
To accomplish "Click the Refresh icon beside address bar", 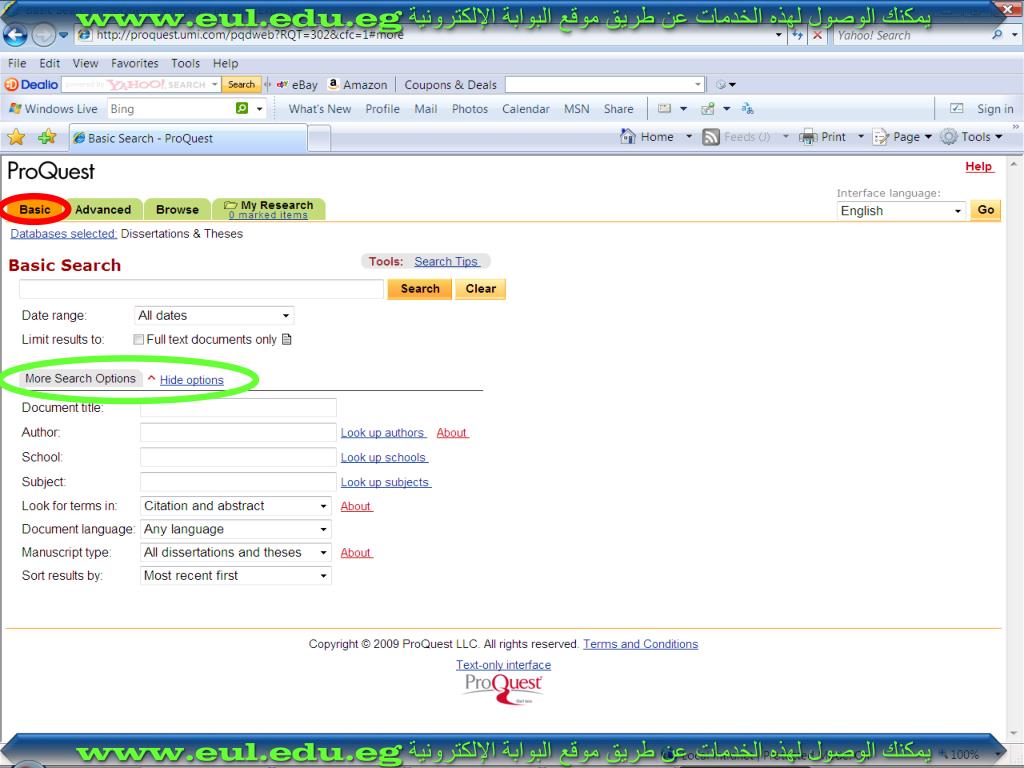I will coord(797,35).
